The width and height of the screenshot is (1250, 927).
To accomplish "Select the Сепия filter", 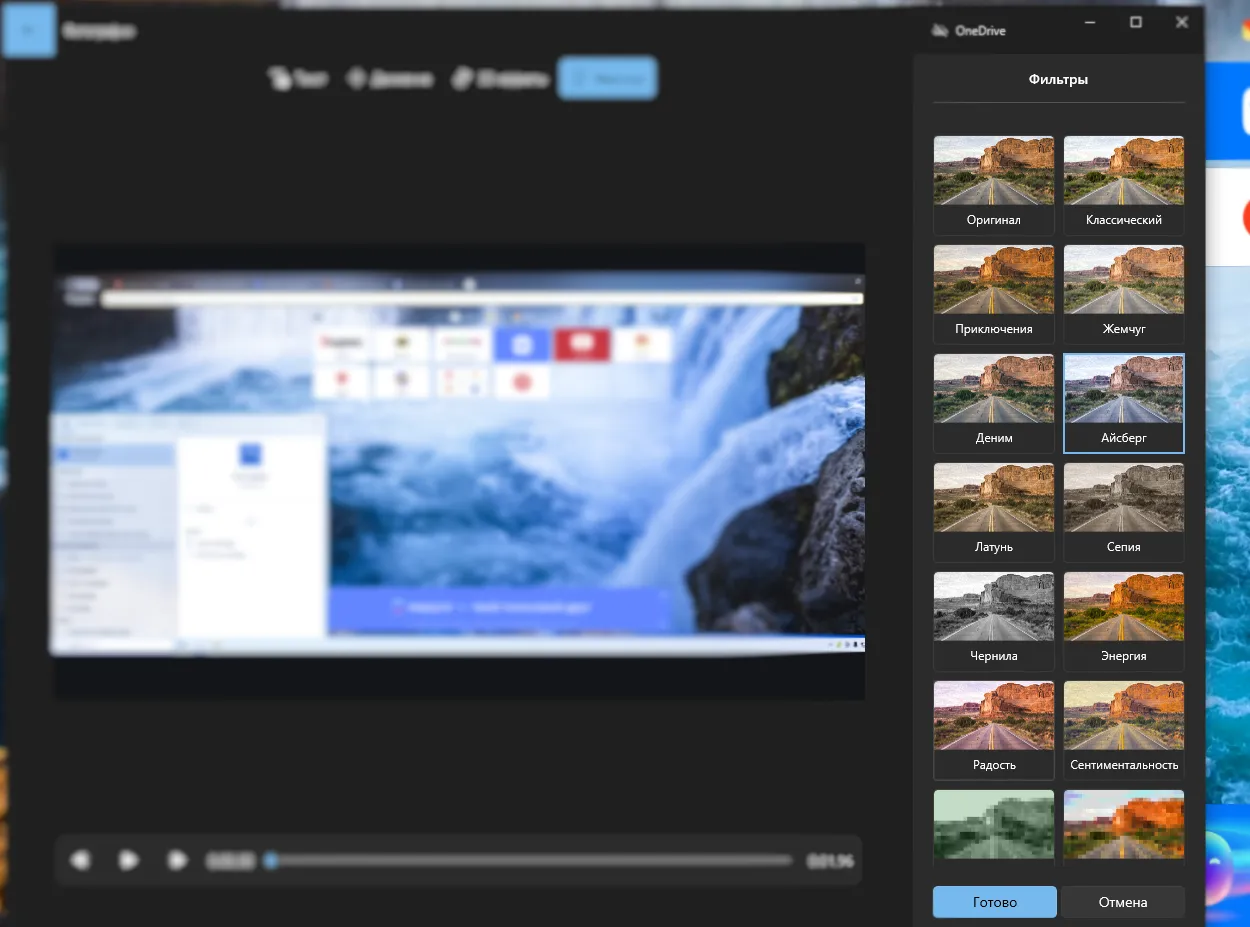I will click(x=1123, y=512).
